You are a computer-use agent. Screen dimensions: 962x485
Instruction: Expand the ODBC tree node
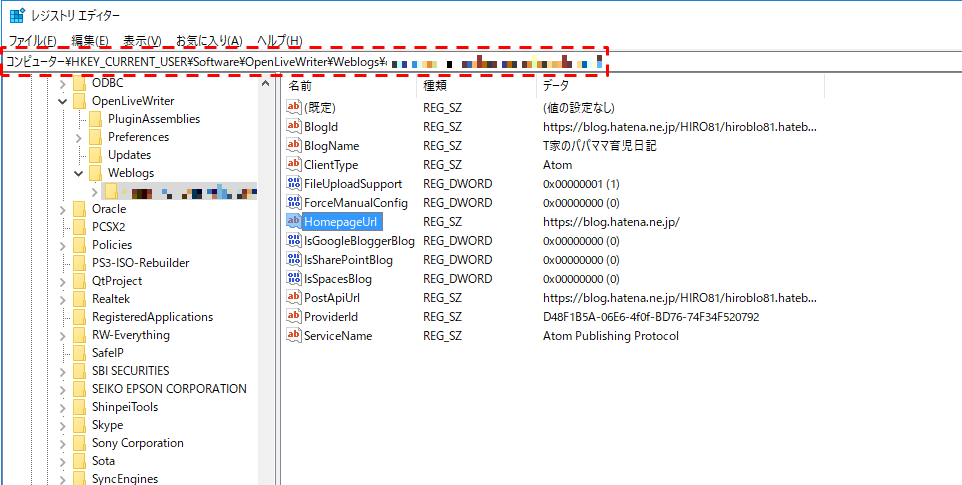(x=63, y=83)
